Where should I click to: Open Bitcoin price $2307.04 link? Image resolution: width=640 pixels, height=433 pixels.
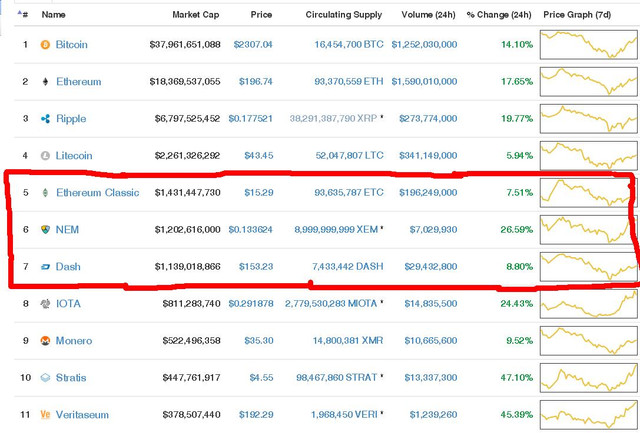(253, 44)
